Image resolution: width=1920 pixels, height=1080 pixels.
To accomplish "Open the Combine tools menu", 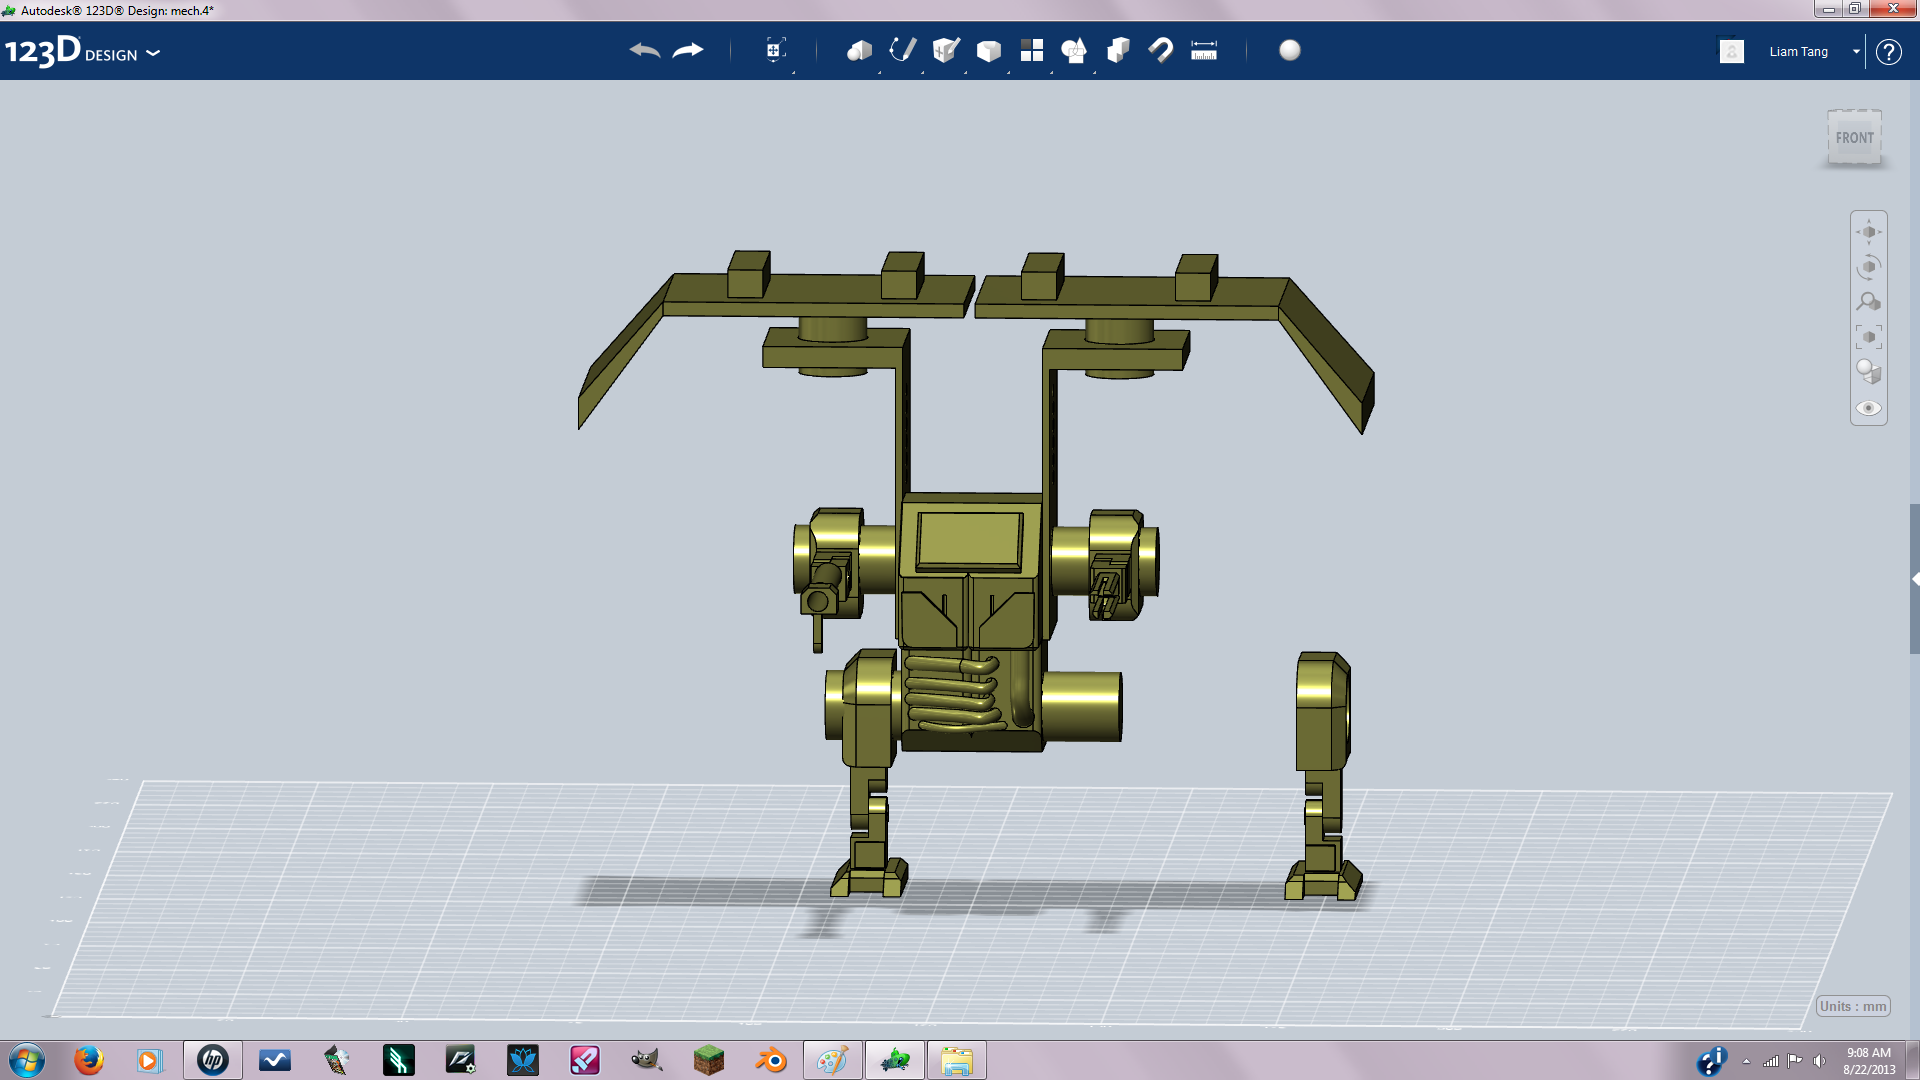I will click(x=1118, y=50).
